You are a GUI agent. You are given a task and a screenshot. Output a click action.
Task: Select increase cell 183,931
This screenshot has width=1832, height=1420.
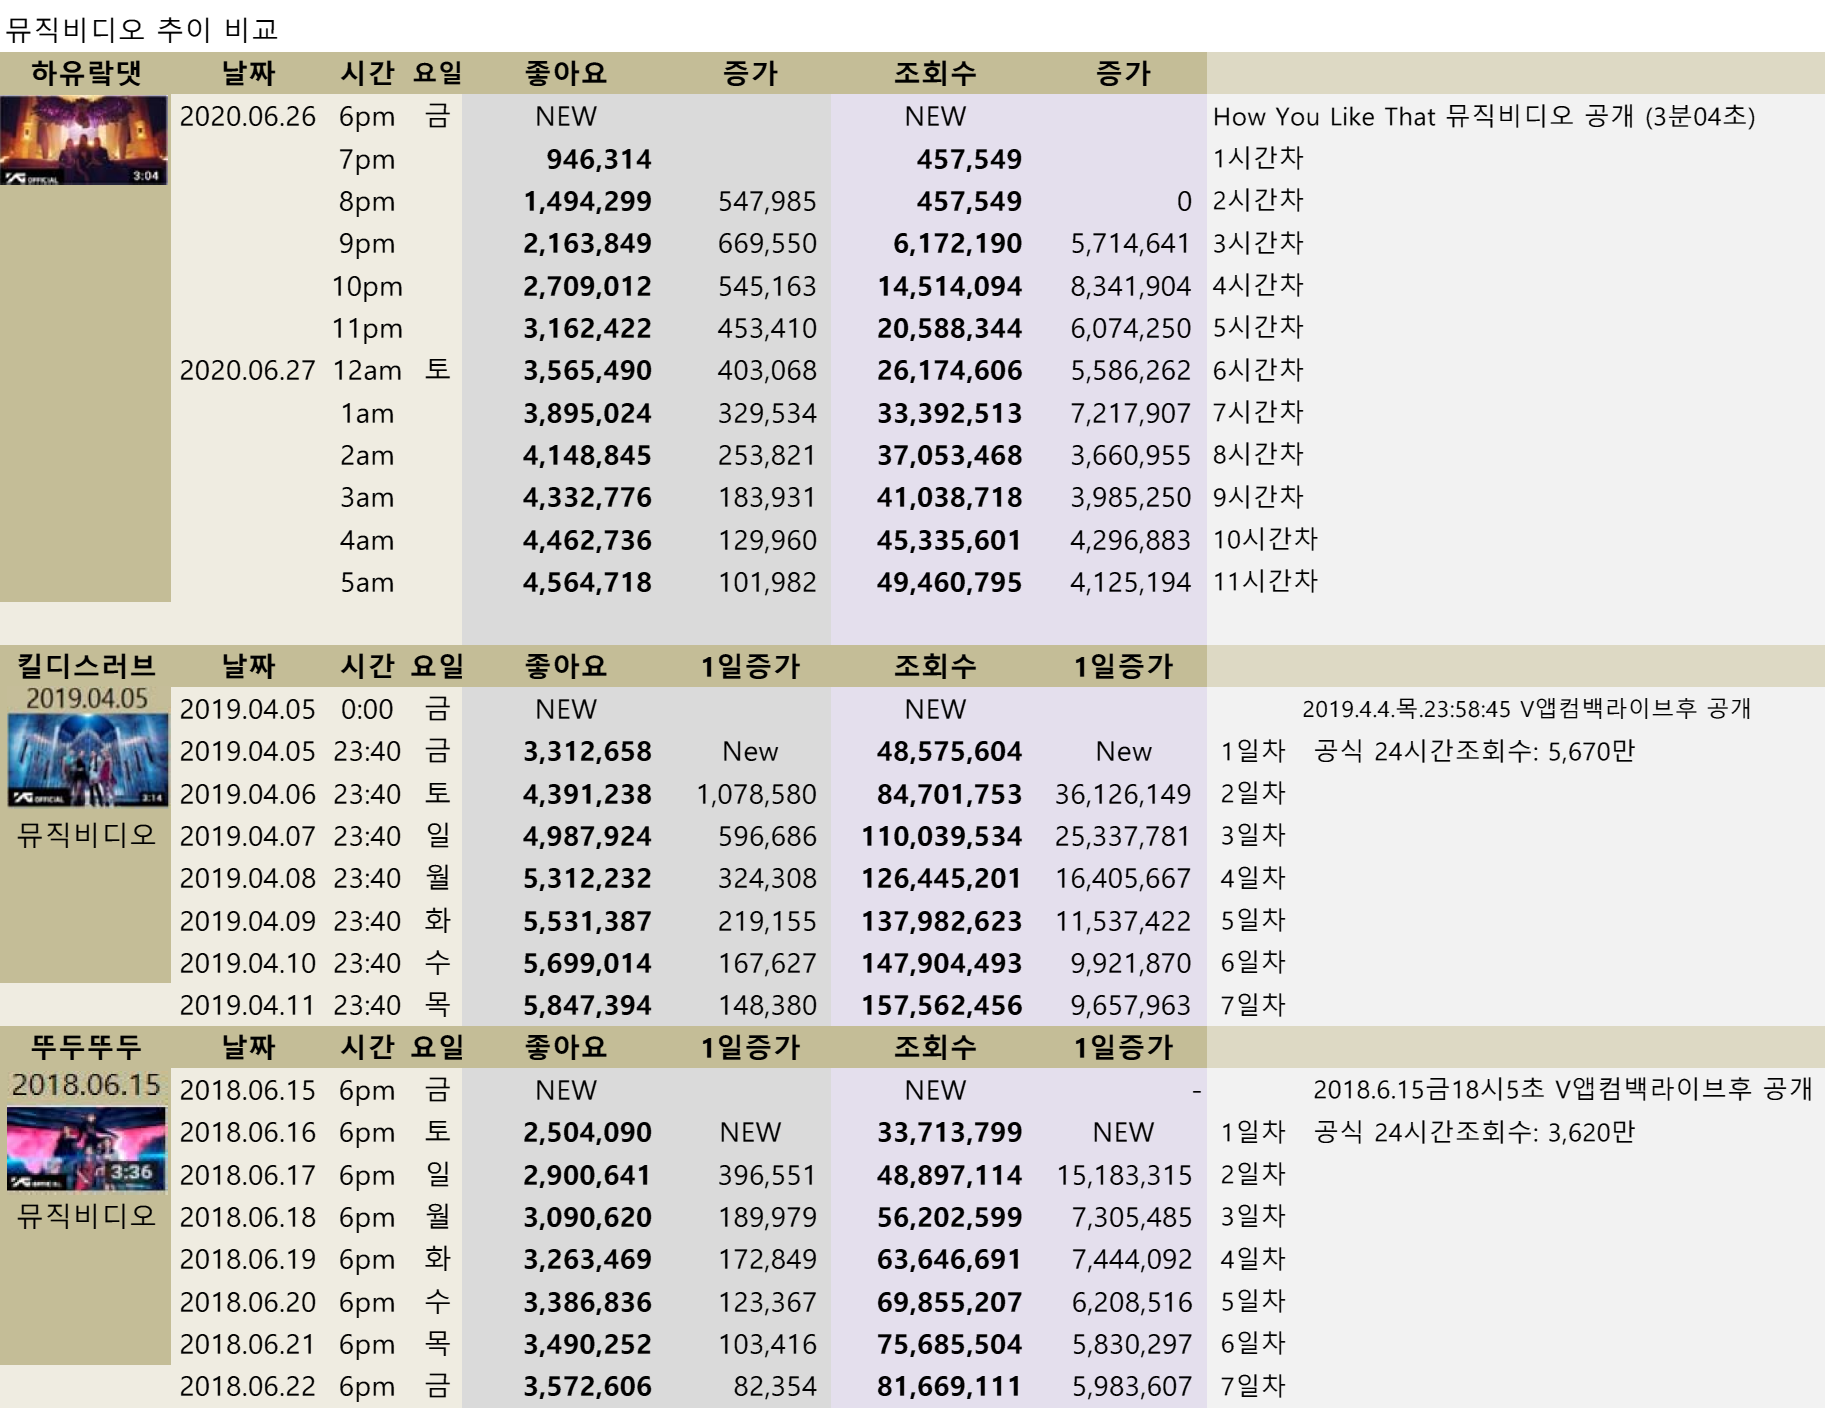point(767,497)
